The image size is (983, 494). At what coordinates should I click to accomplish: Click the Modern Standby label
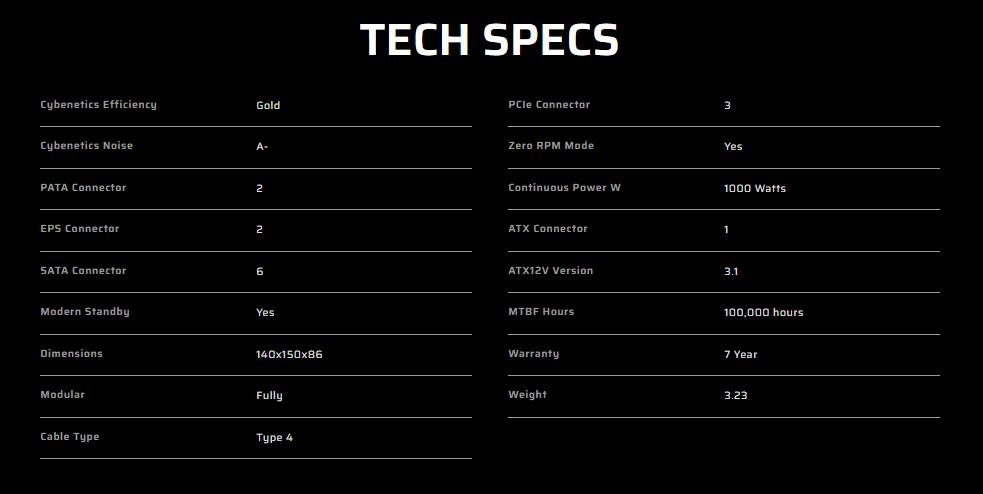(85, 312)
